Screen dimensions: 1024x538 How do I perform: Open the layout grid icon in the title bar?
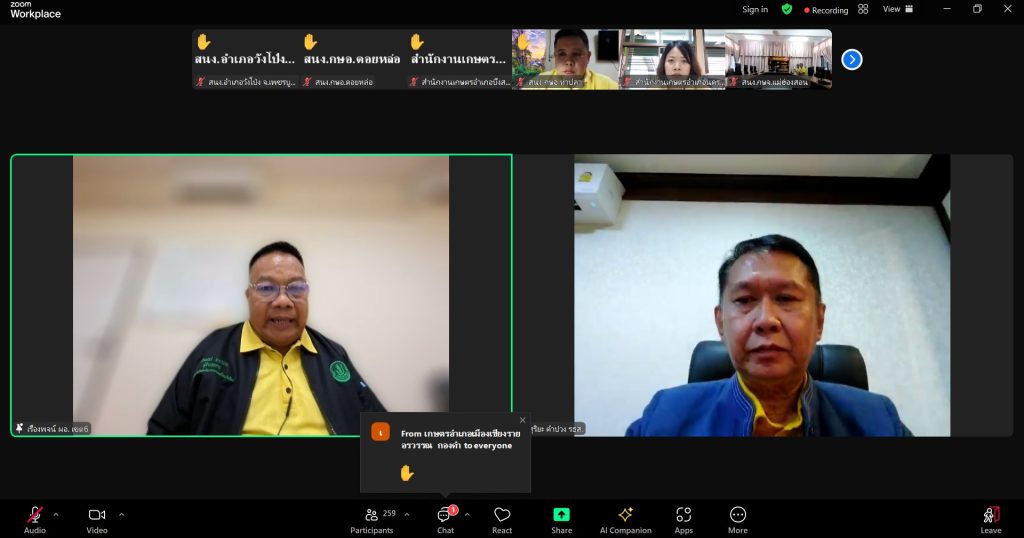[863, 9]
